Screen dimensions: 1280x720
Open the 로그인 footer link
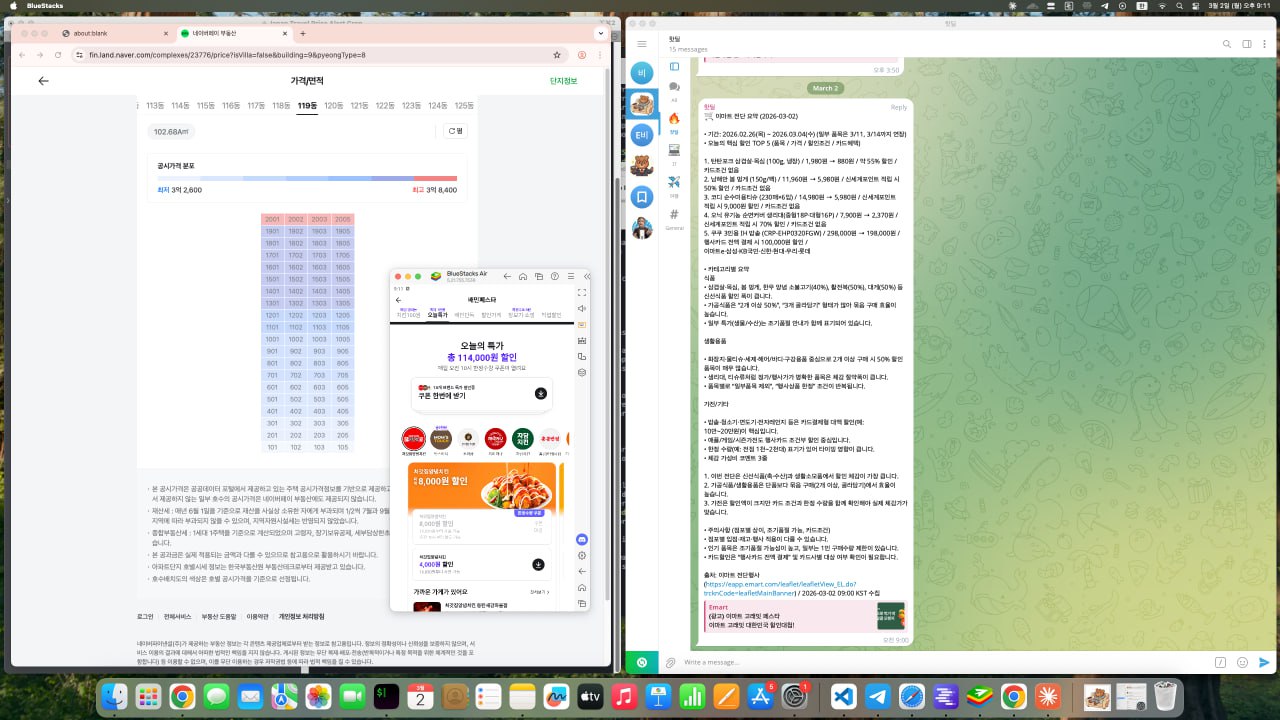(145, 616)
